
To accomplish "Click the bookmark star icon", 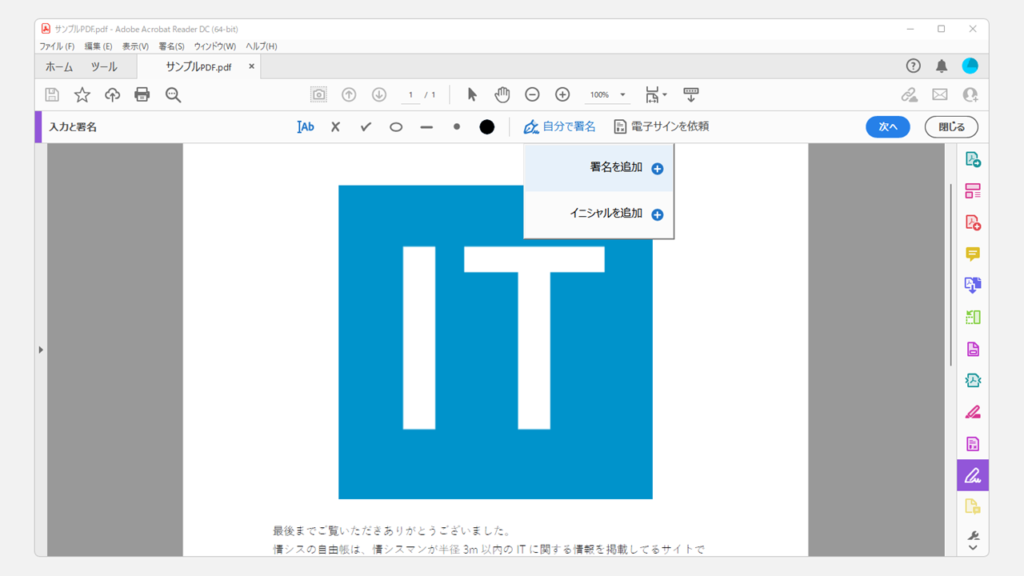I will pos(82,94).
